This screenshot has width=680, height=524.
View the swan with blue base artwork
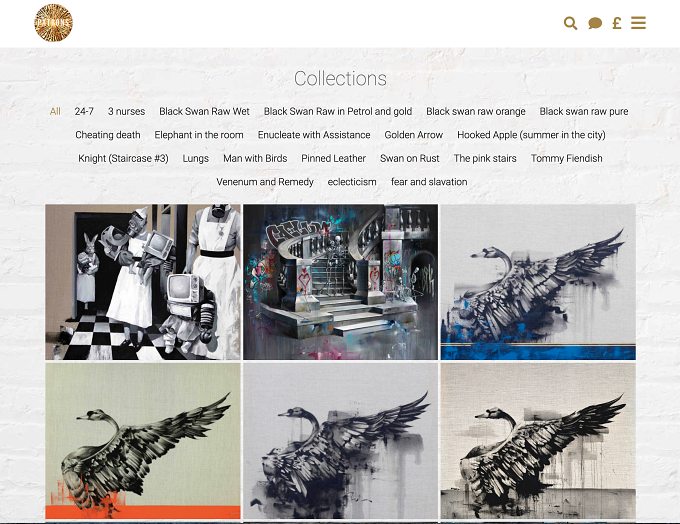(538, 282)
